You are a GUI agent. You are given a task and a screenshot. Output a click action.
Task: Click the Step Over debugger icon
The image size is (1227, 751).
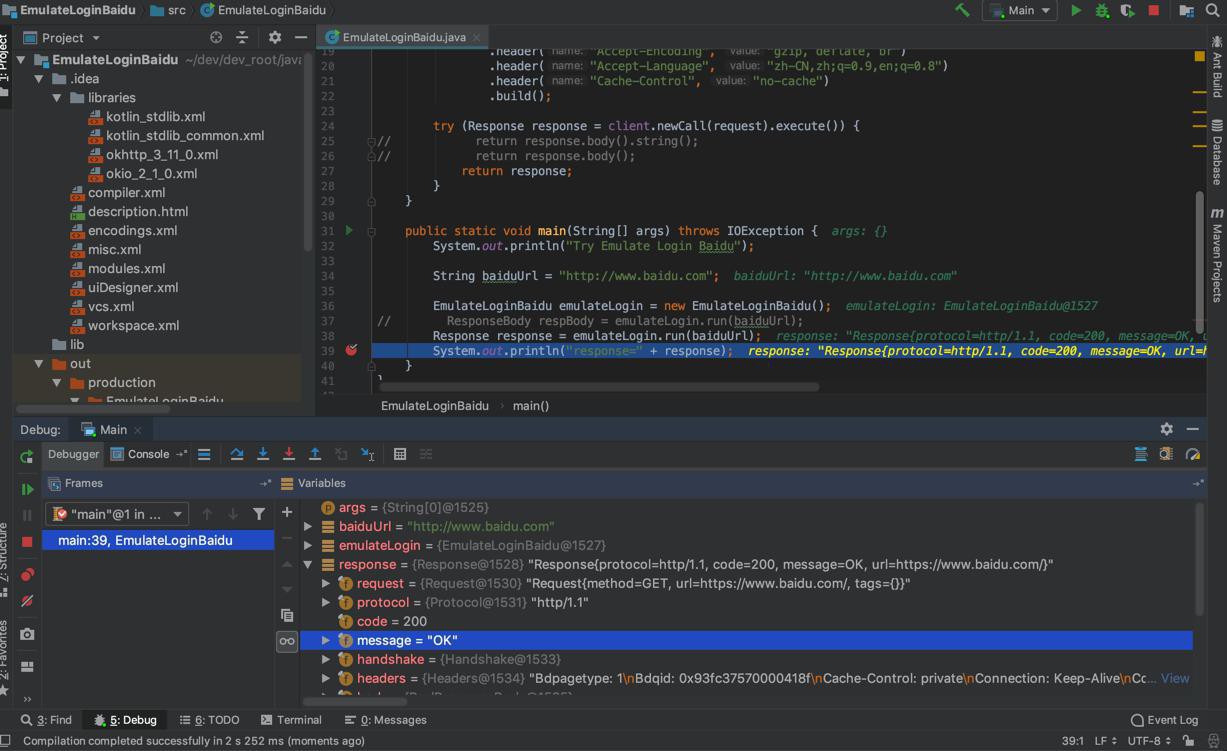[x=237, y=454]
